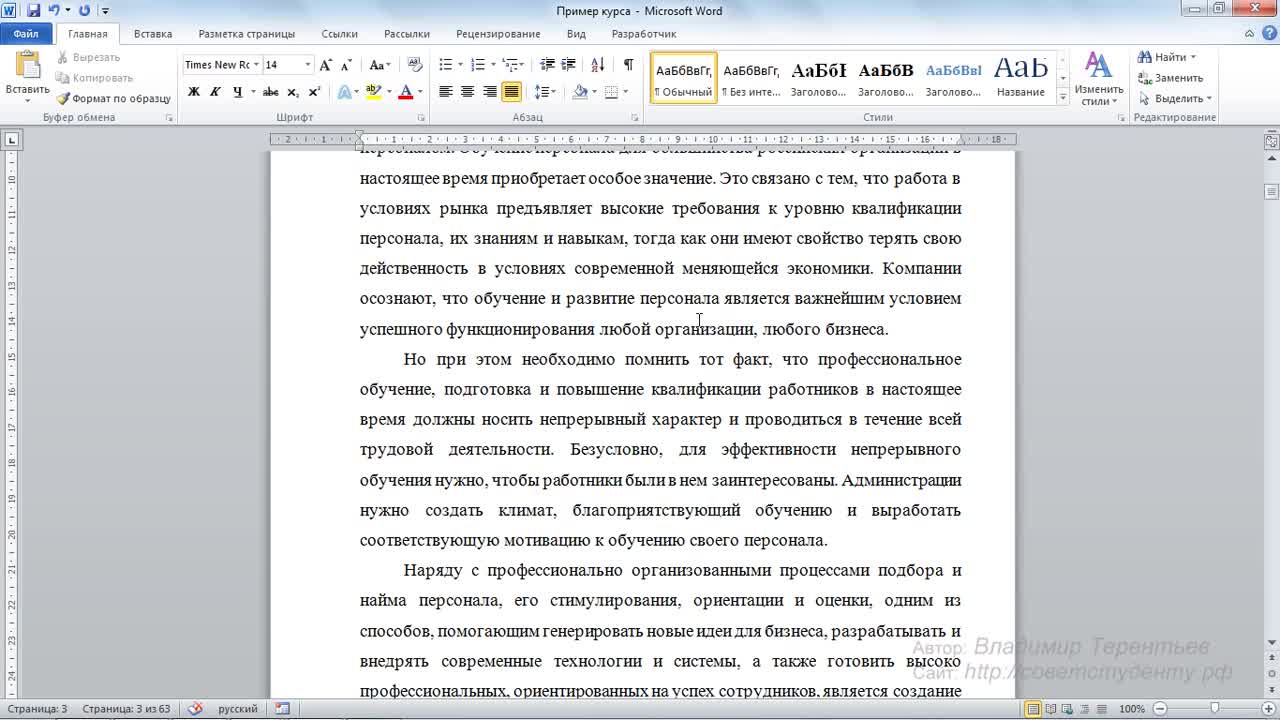Align text right
Image resolution: width=1280 pixels, height=720 pixels.
[489, 92]
